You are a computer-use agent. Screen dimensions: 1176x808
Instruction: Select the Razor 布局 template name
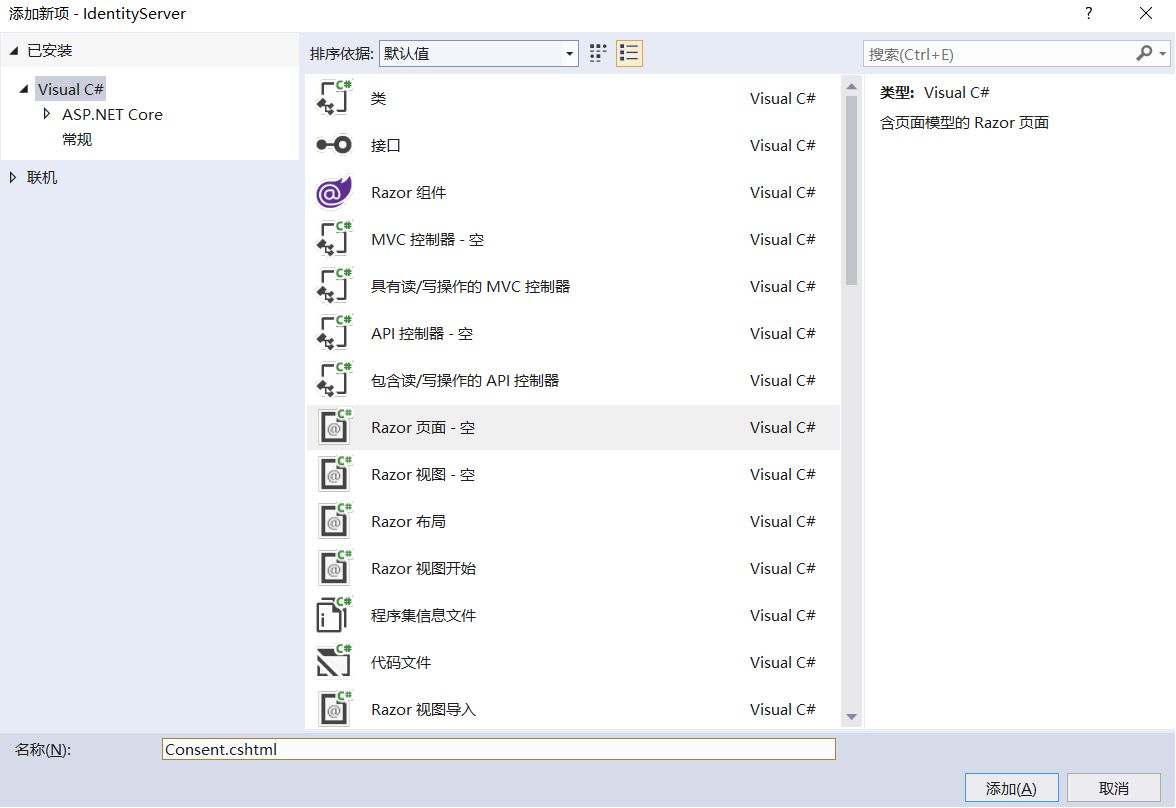[408, 521]
